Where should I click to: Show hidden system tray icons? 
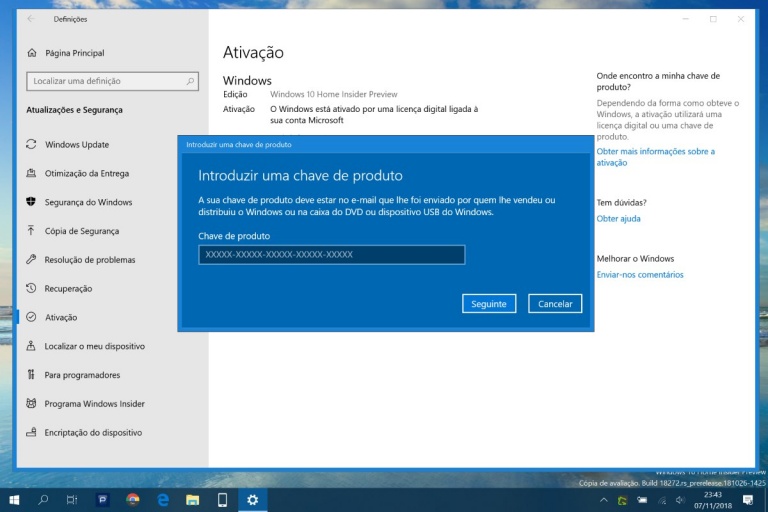point(604,500)
